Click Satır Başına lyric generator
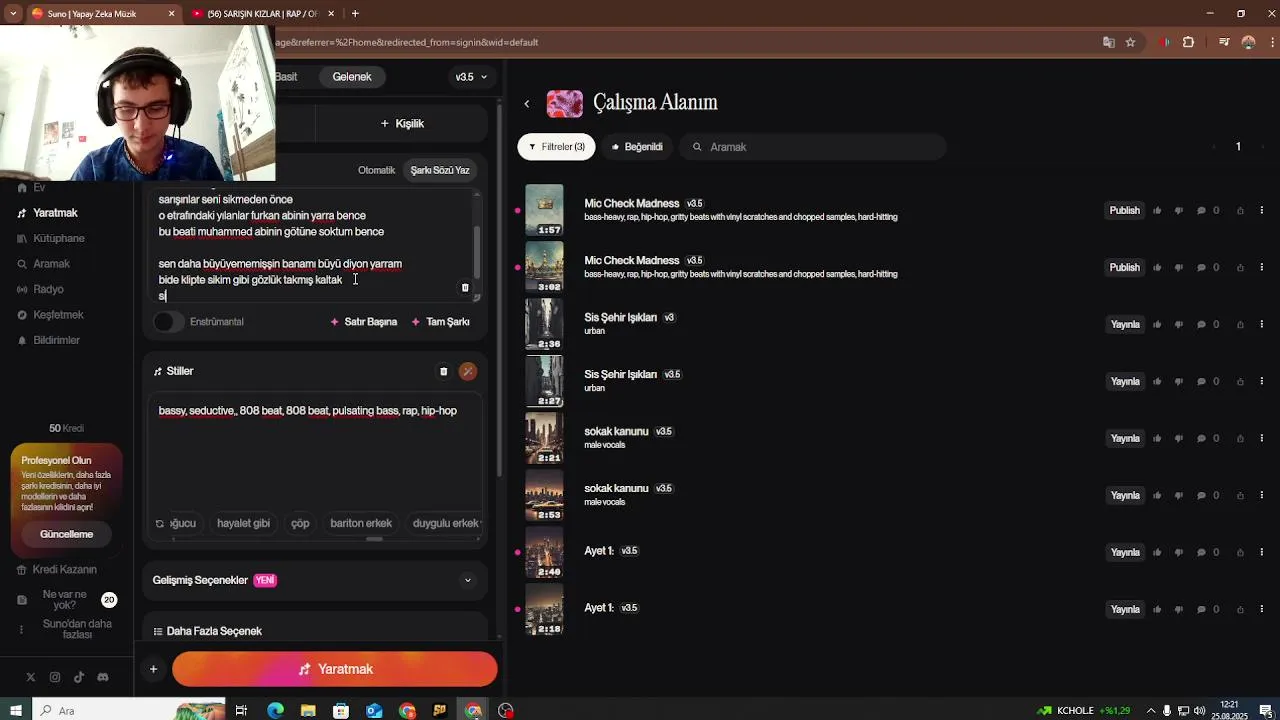Viewport: 1280px width, 720px height. [363, 322]
